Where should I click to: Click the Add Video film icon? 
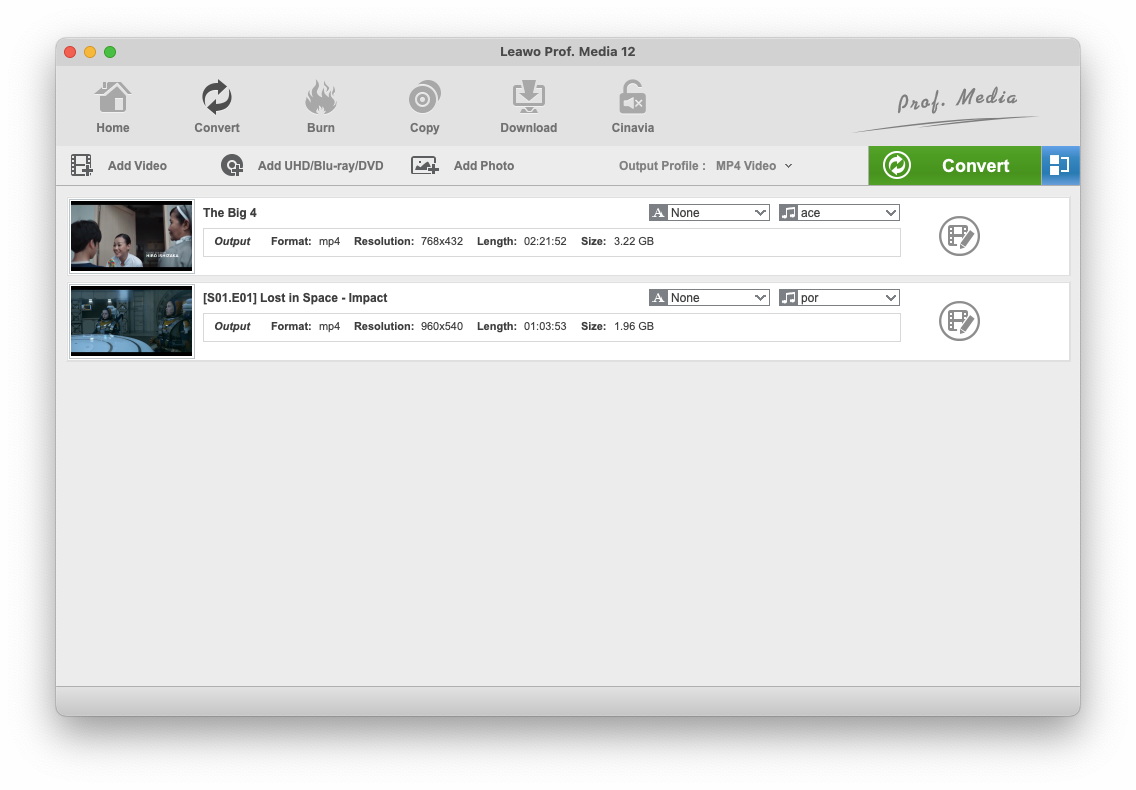click(81, 165)
